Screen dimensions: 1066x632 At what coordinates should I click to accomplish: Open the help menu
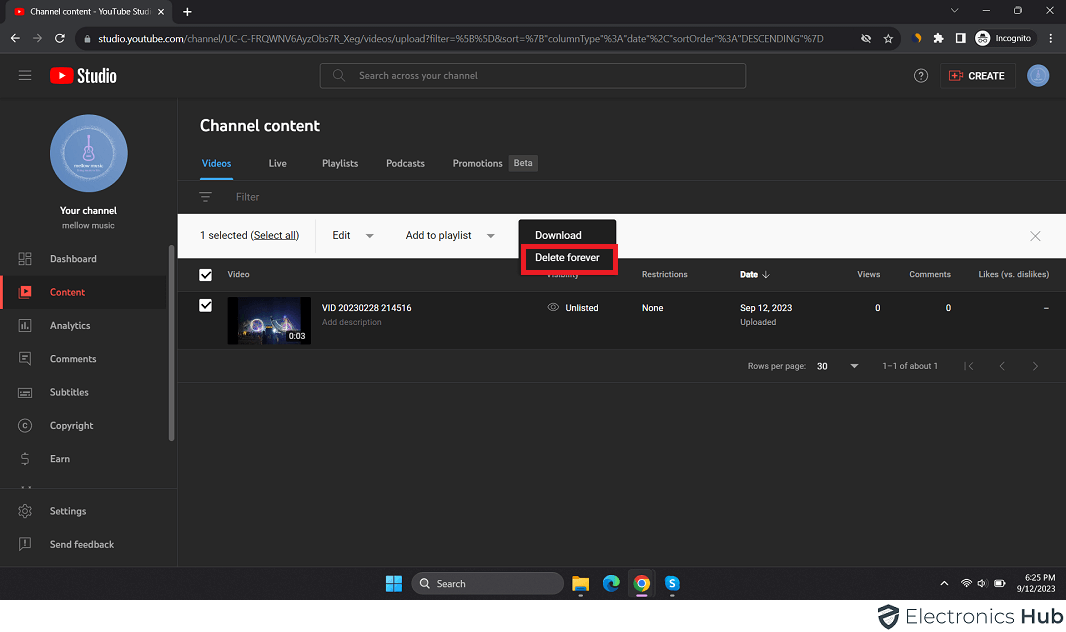point(920,75)
